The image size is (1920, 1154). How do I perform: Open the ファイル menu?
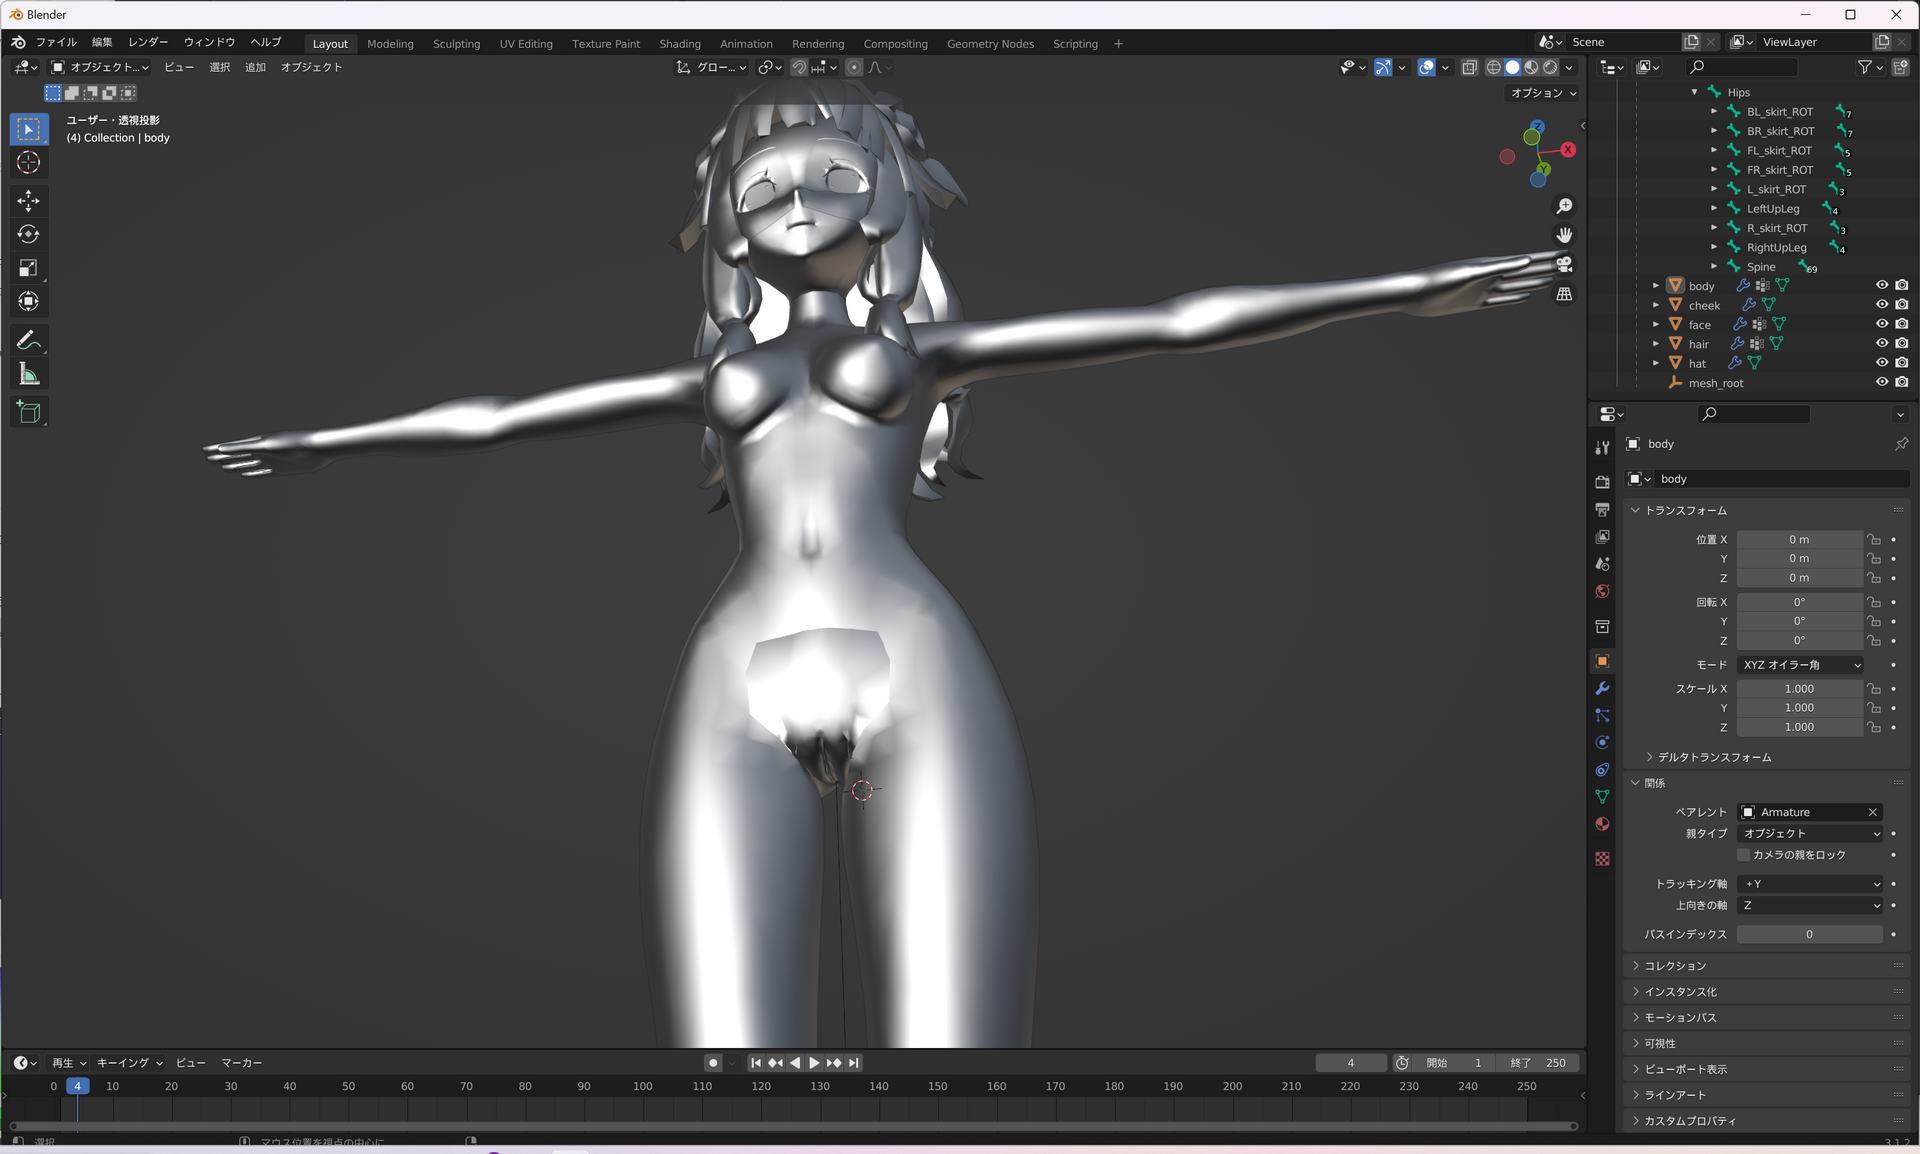pyautogui.click(x=56, y=43)
